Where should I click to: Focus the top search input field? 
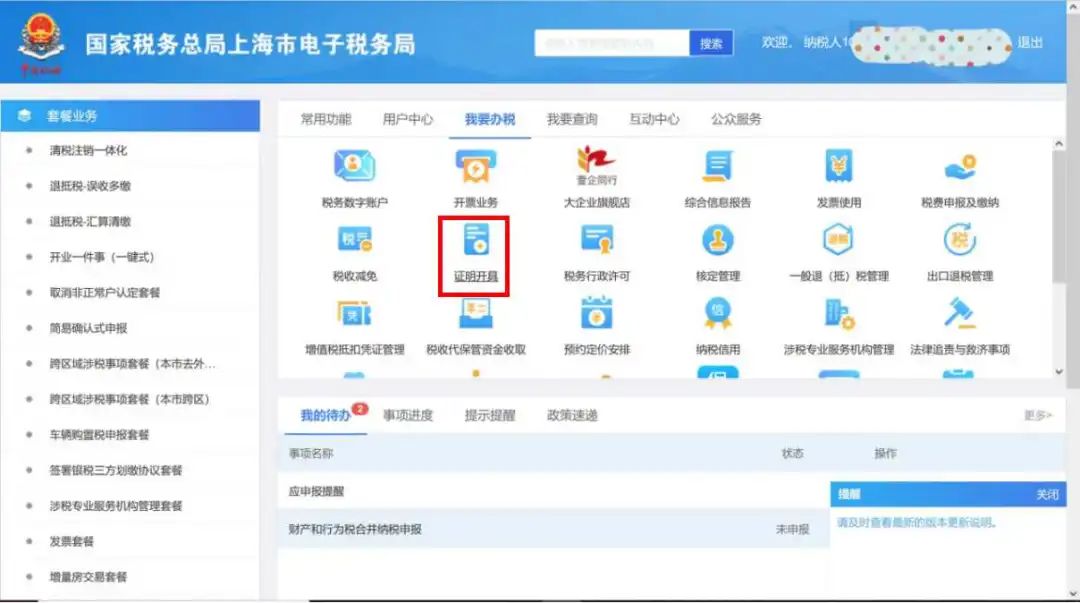coord(612,43)
